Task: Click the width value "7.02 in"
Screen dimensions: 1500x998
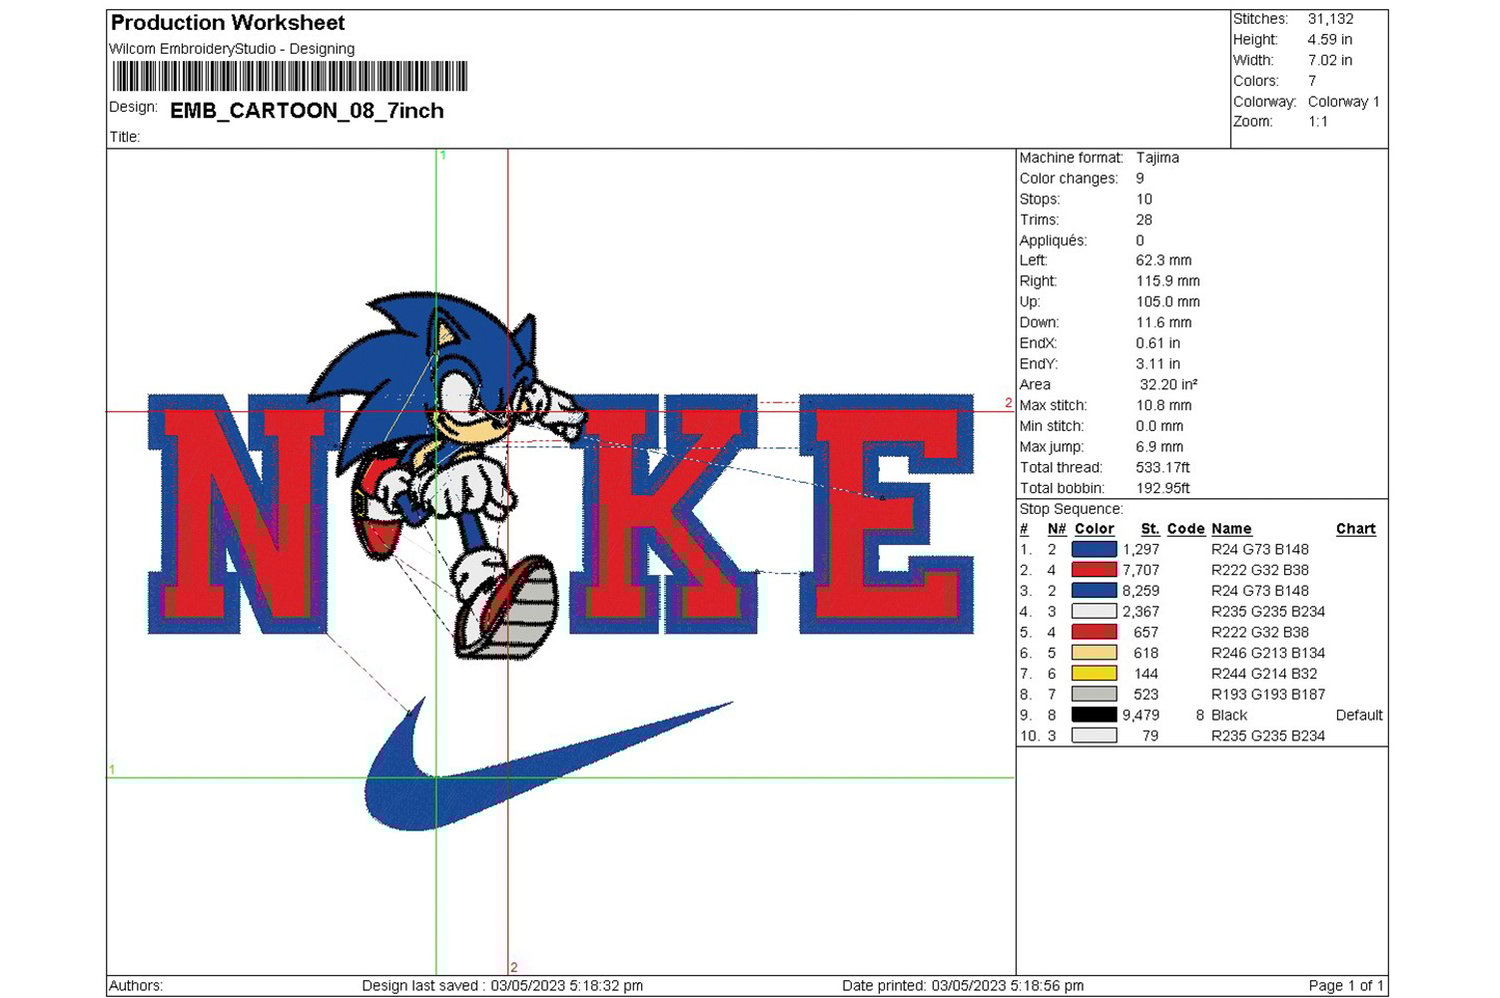Action: click(1330, 60)
